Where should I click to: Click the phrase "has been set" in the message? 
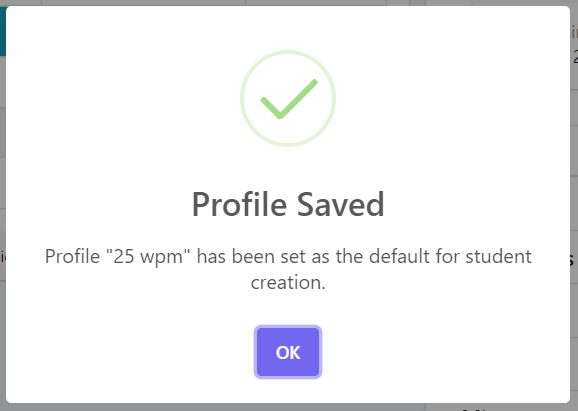click(251, 257)
